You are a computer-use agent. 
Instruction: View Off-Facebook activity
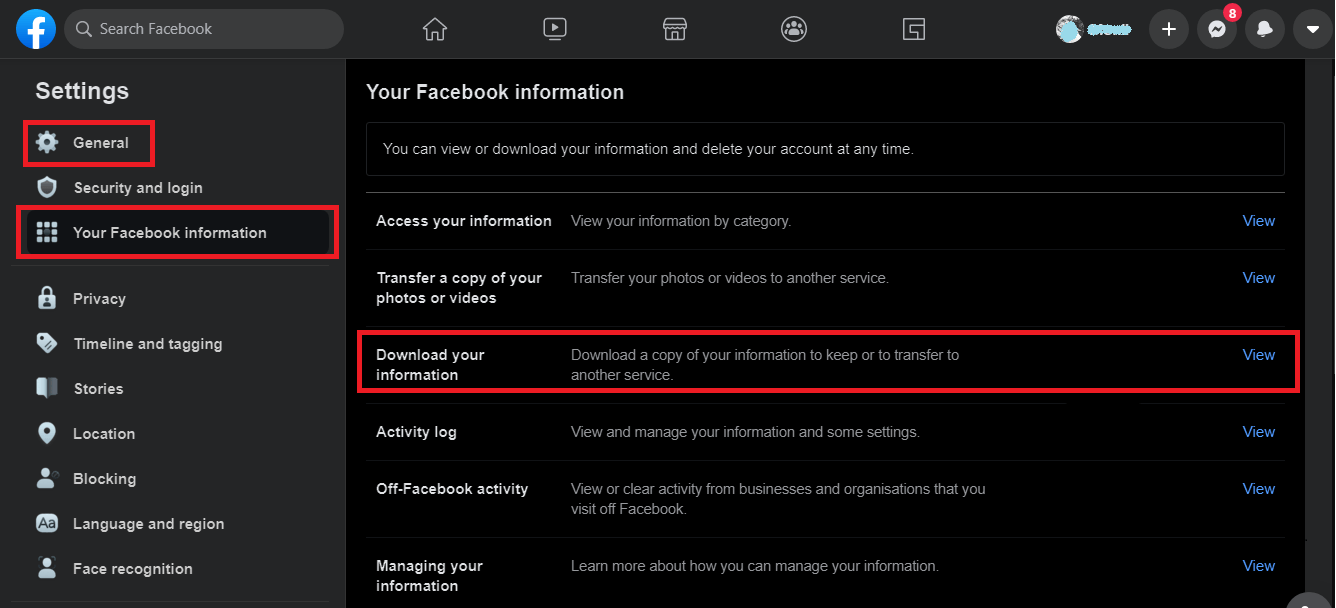[1259, 488]
